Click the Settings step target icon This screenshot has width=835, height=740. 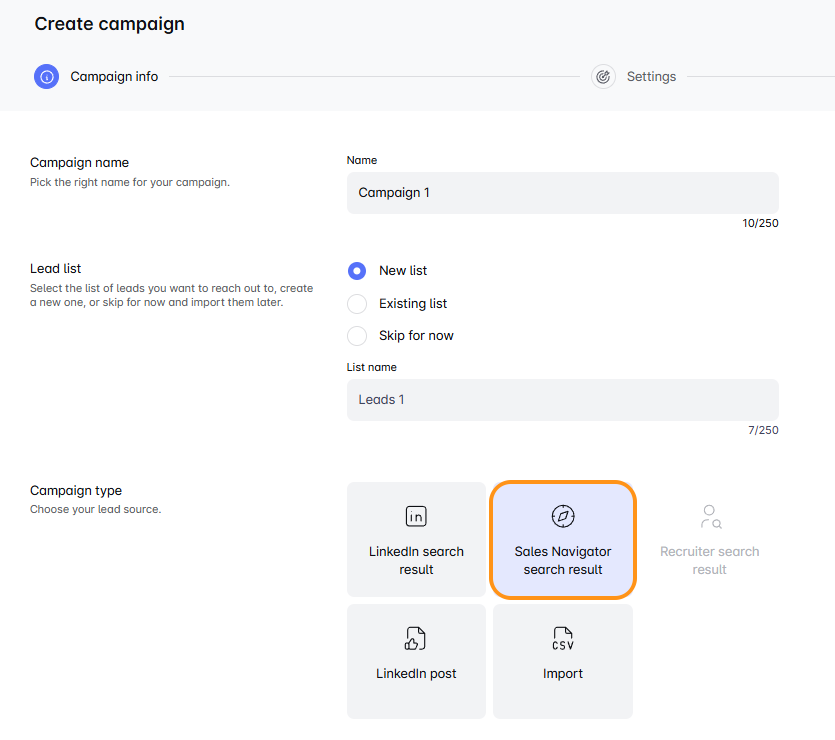(x=603, y=77)
